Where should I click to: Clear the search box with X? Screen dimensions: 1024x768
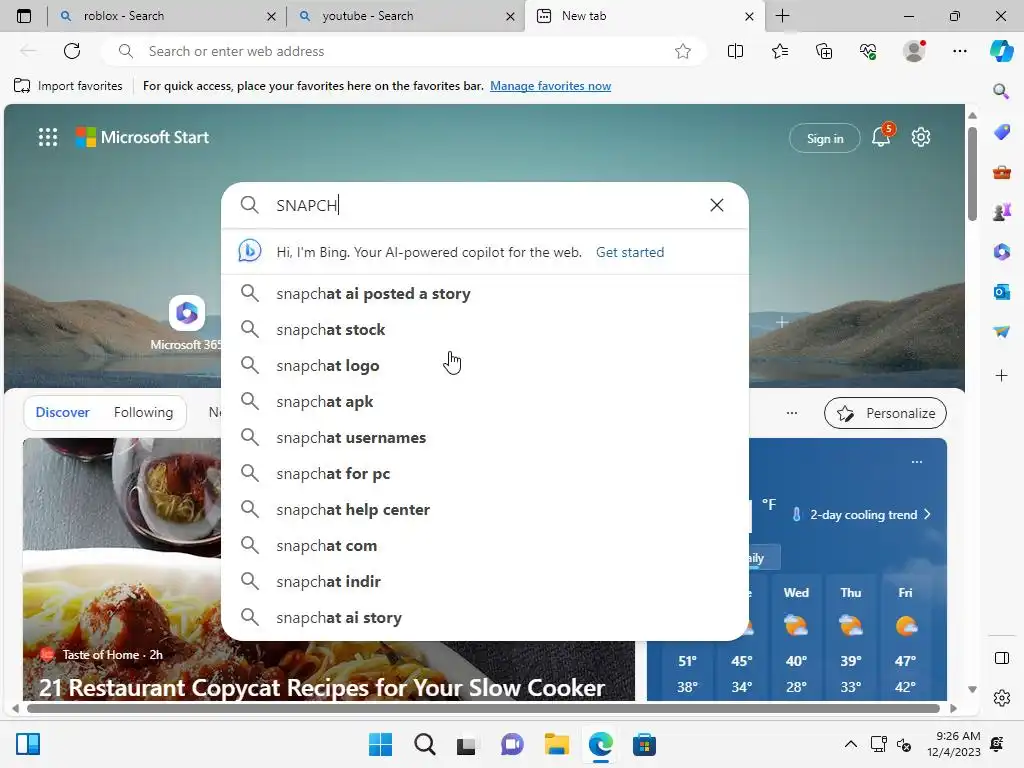[x=716, y=205]
